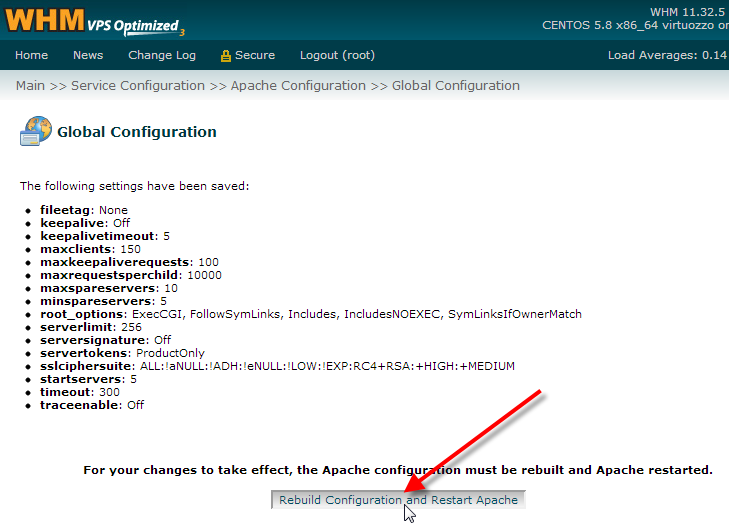Select the startservers: 5 entry

88,379
